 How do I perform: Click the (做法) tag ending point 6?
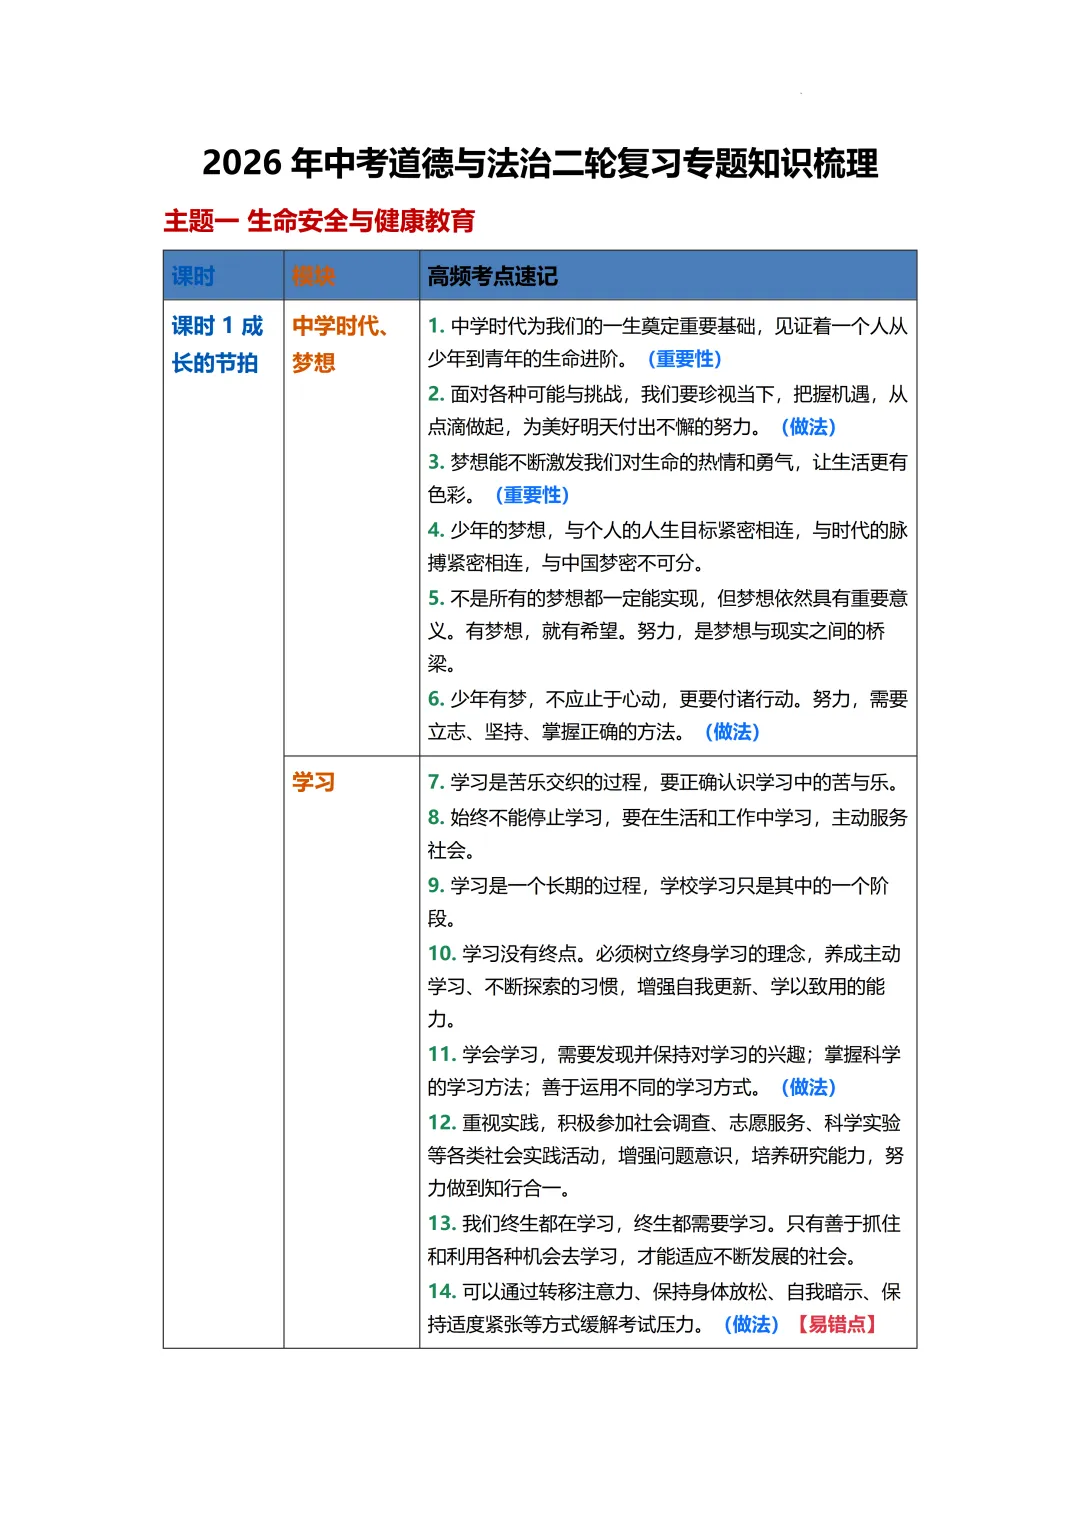(x=734, y=732)
